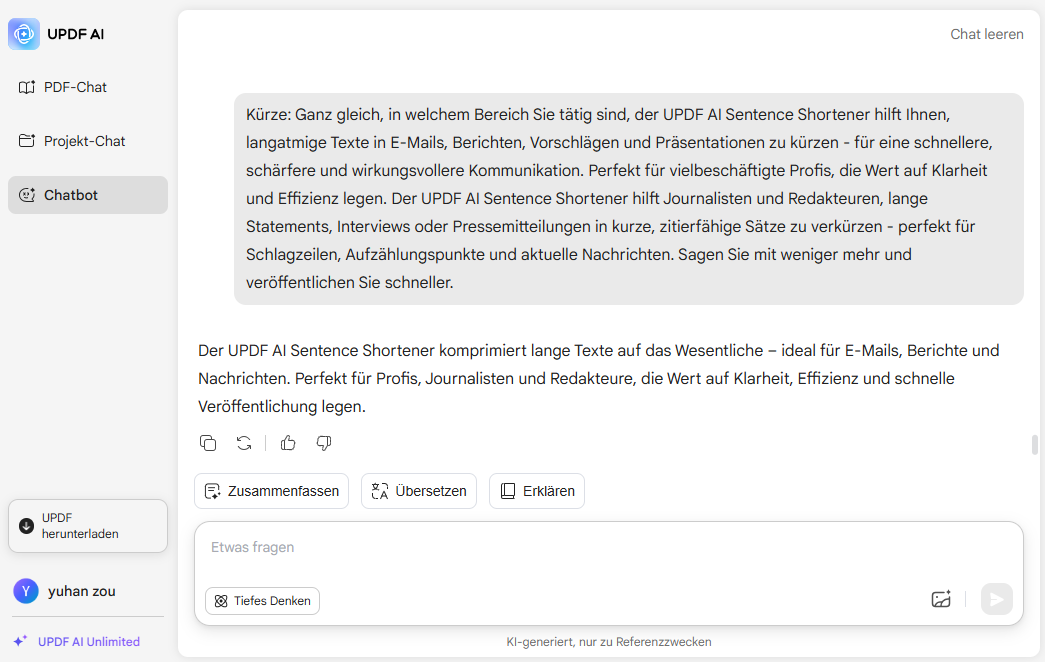Click the UPDF AI logo icon

click(24, 34)
